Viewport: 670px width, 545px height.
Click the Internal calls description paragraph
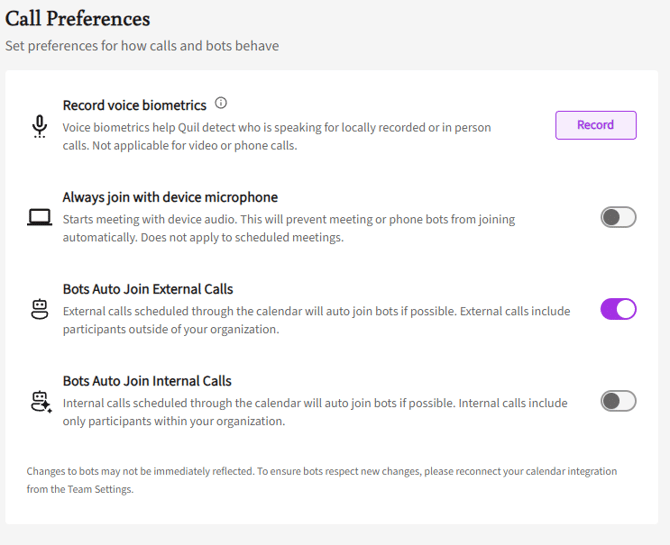click(314, 412)
